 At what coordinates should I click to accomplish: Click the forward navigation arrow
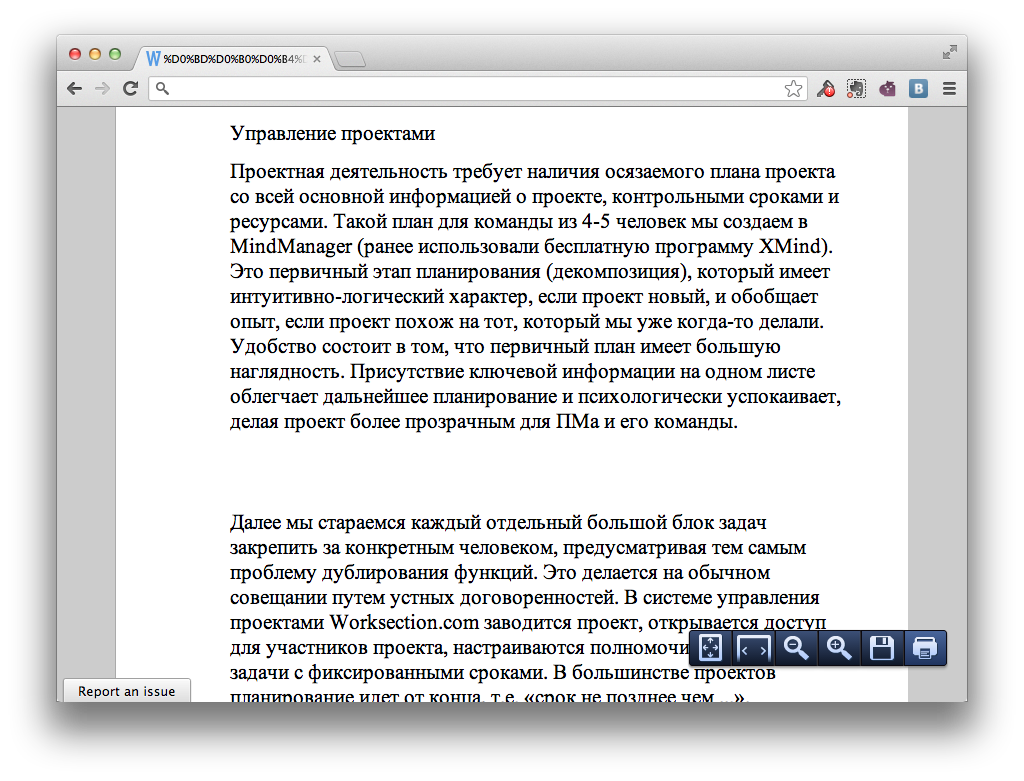click(102, 88)
